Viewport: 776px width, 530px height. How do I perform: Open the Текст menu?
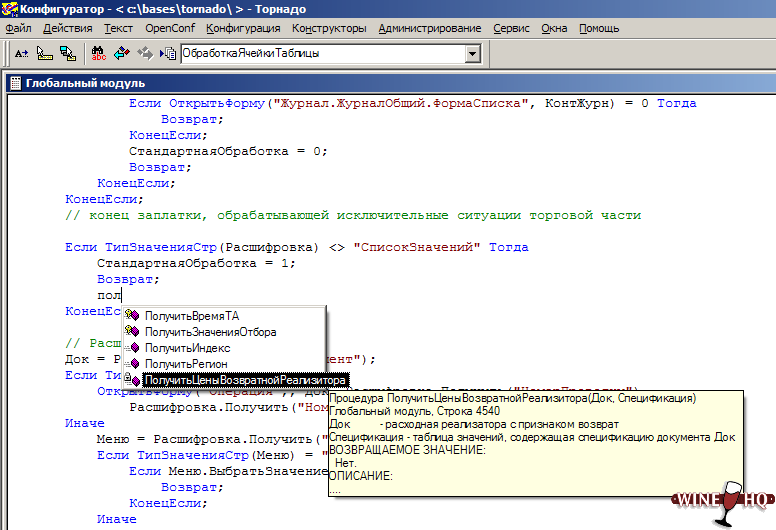(x=118, y=28)
